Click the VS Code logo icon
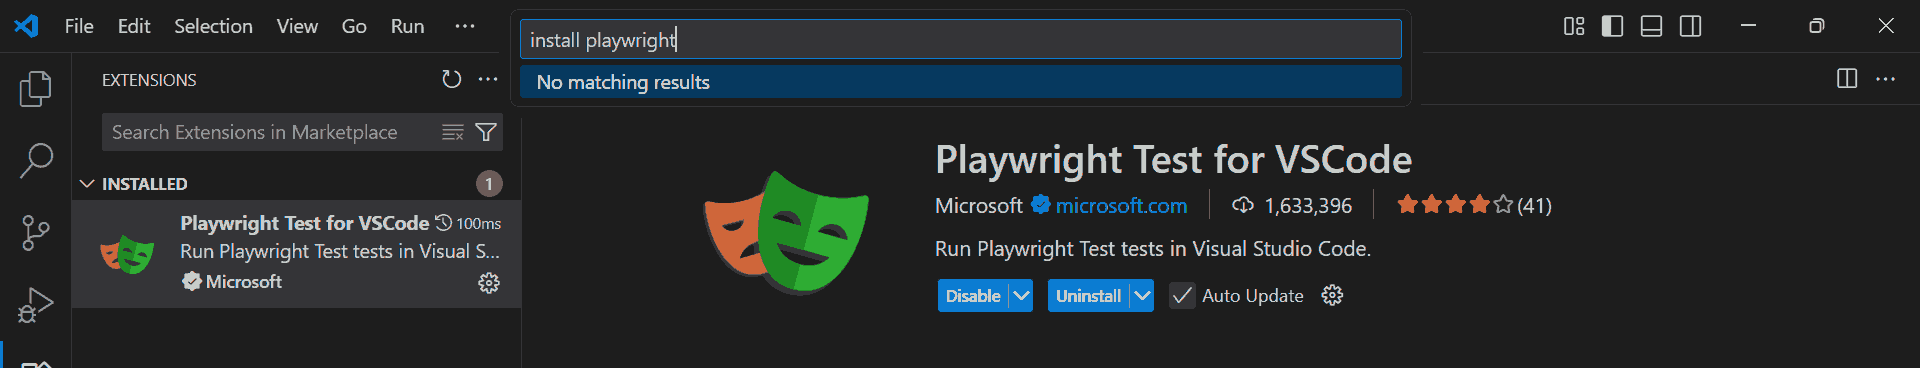This screenshot has width=1920, height=368. point(27,26)
